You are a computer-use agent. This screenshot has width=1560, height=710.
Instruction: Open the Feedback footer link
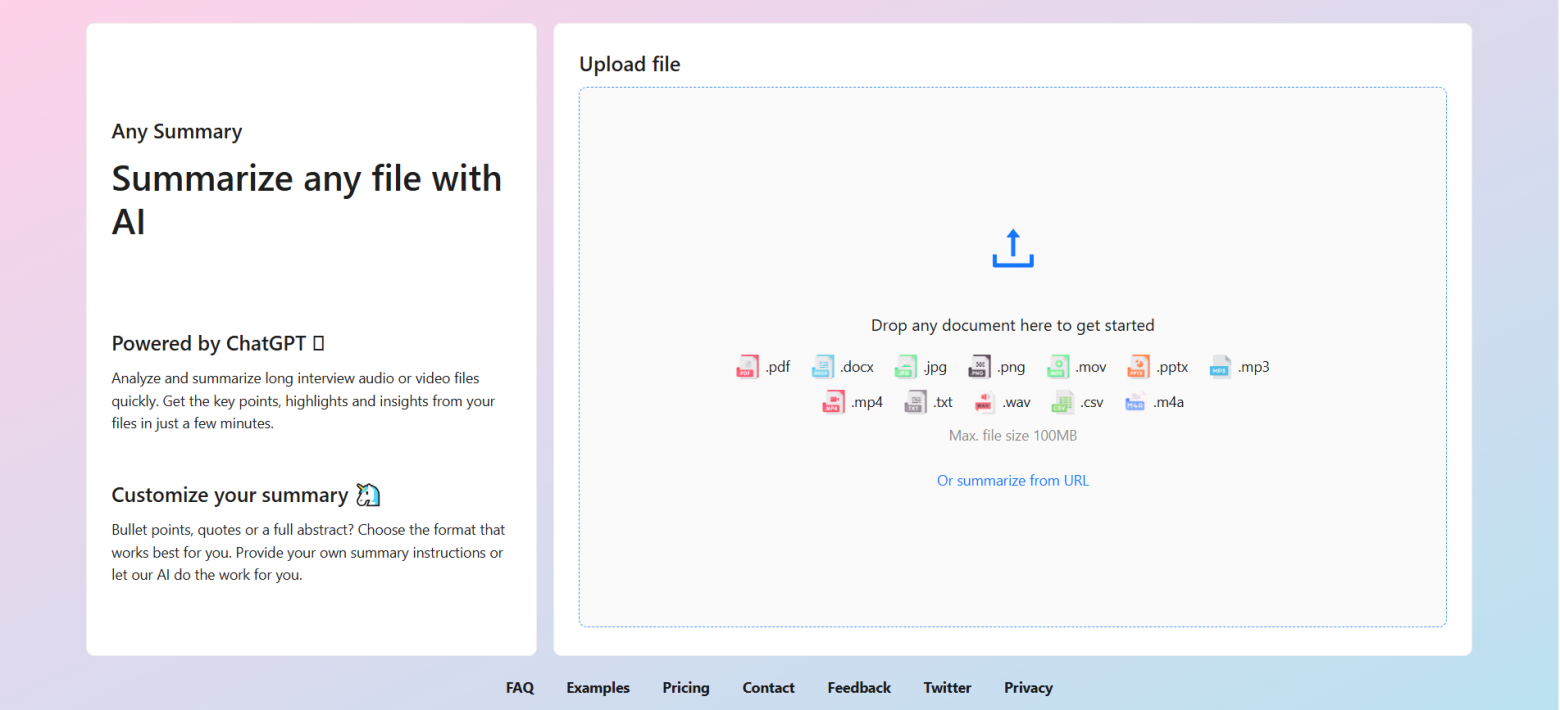859,688
